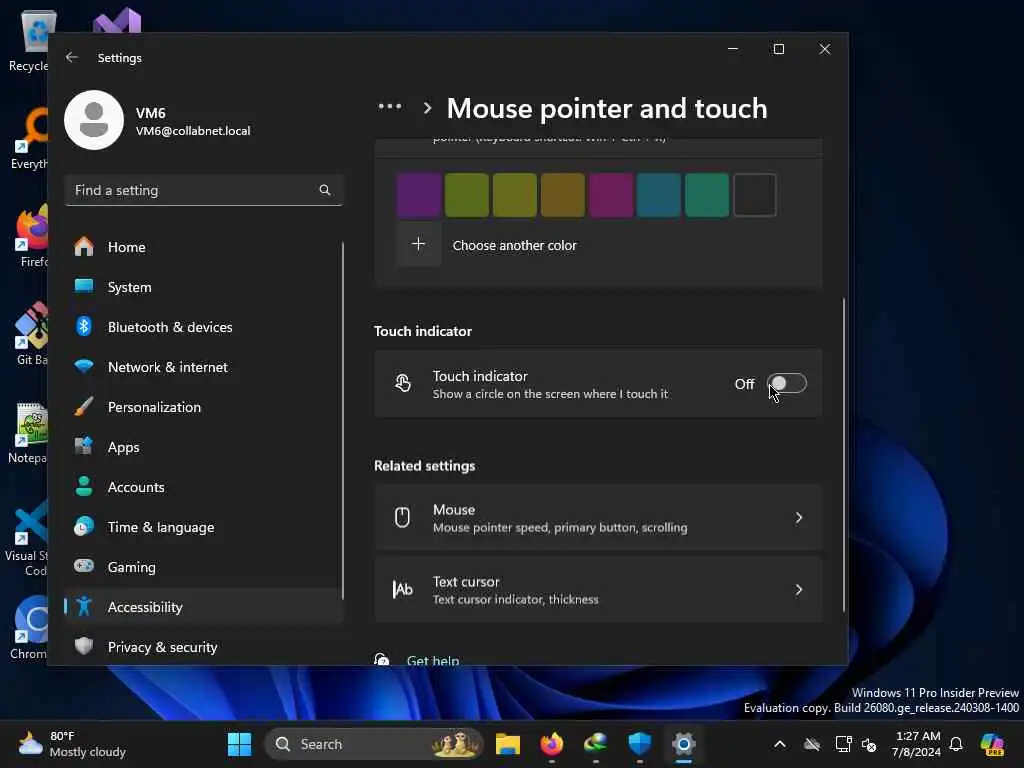The image size is (1024, 768).
Task: Click the Settings gear icon in the taskbar
Action: click(x=683, y=744)
